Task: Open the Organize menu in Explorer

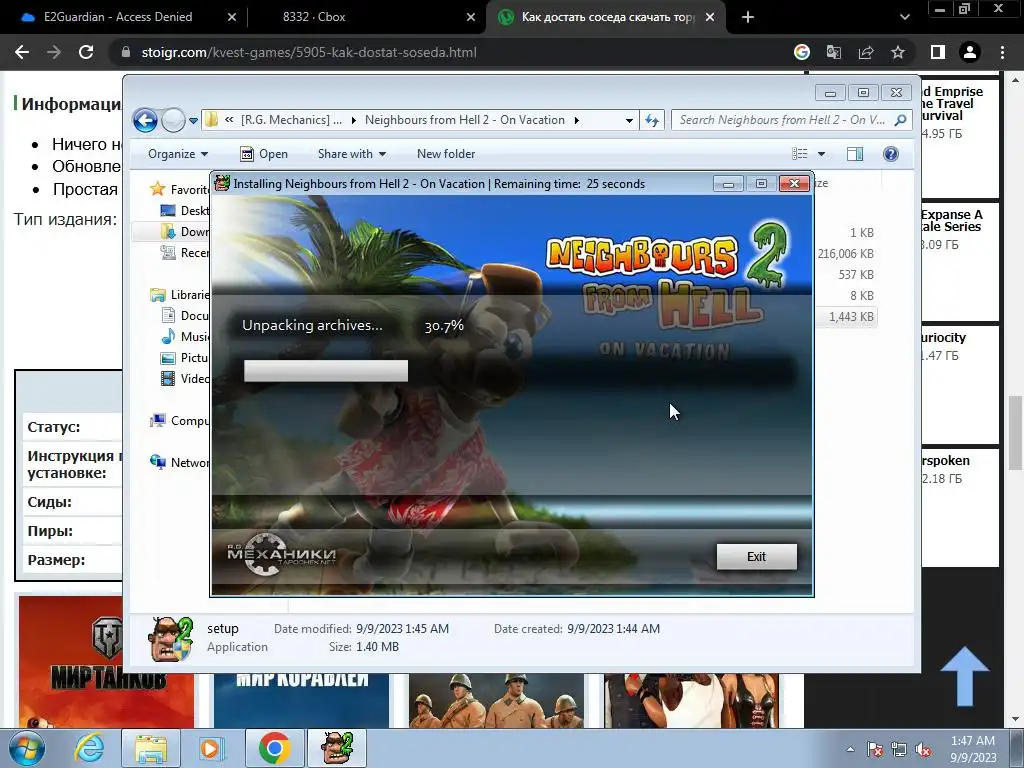Action: point(178,154)
